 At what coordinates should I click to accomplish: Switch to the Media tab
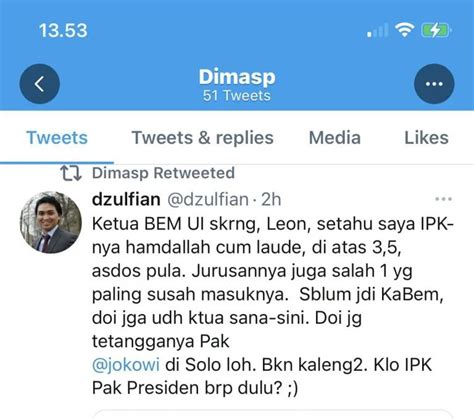pos(335,138)
